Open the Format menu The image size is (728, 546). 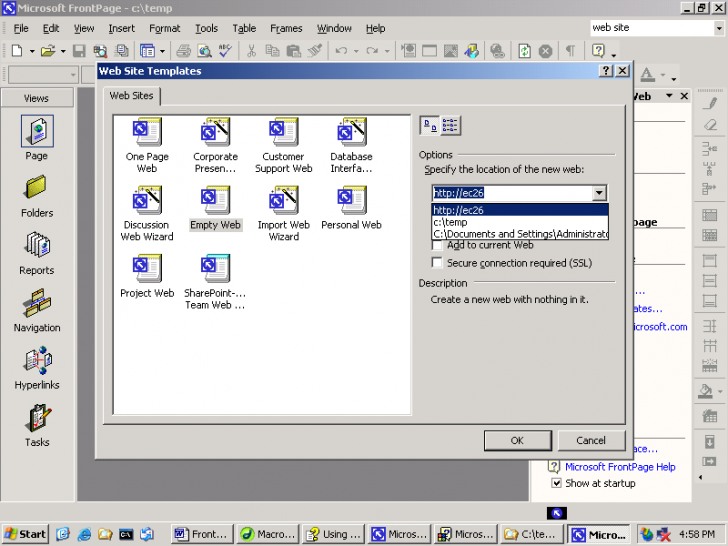[165, 28]
